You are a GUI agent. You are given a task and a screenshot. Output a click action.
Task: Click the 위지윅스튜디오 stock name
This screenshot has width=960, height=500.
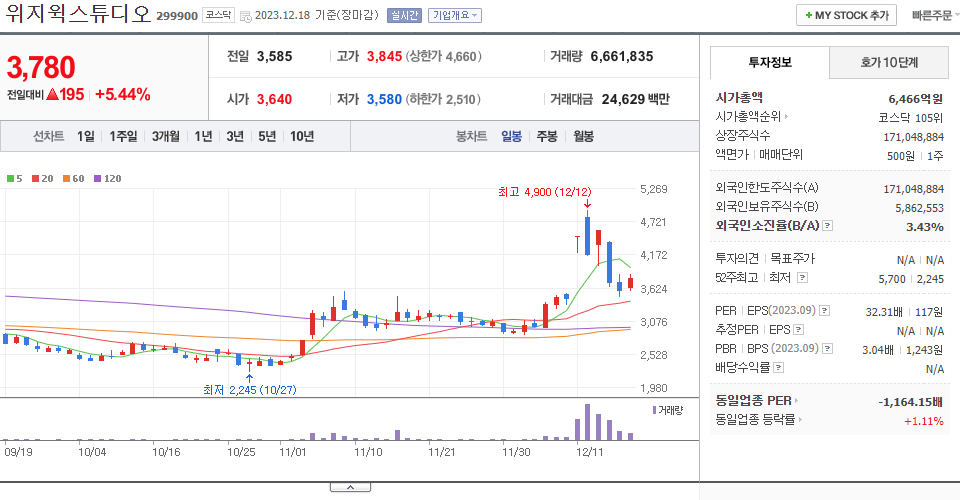(x=78, y=13)
